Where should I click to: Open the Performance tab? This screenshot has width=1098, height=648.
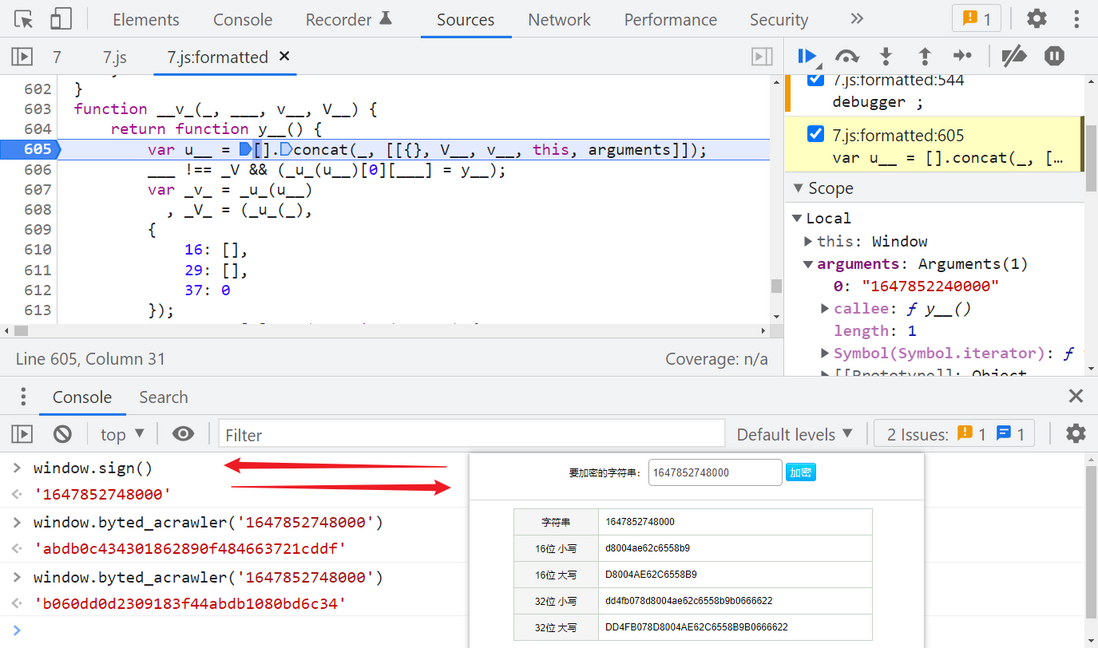coord(670,20)
